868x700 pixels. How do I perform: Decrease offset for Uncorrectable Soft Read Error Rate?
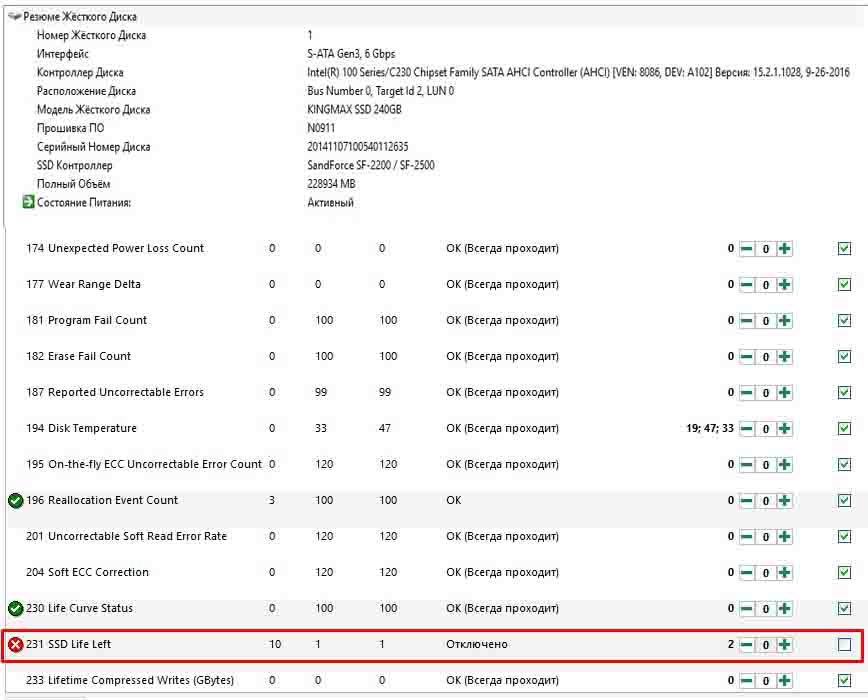click(747, 537)
